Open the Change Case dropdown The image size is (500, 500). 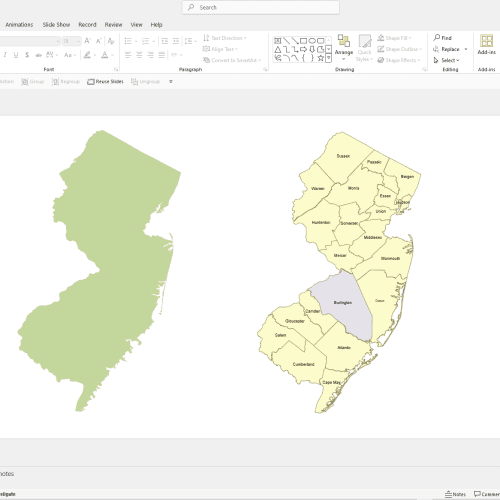tap(70, 55)
